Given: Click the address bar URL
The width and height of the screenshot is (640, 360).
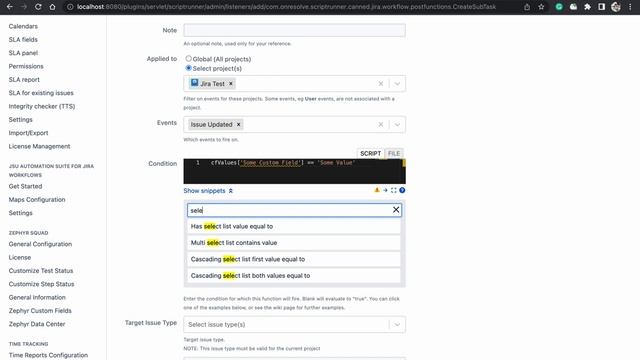Looking at the screenshot, I should pyautogui.click(x=286, y=7).
